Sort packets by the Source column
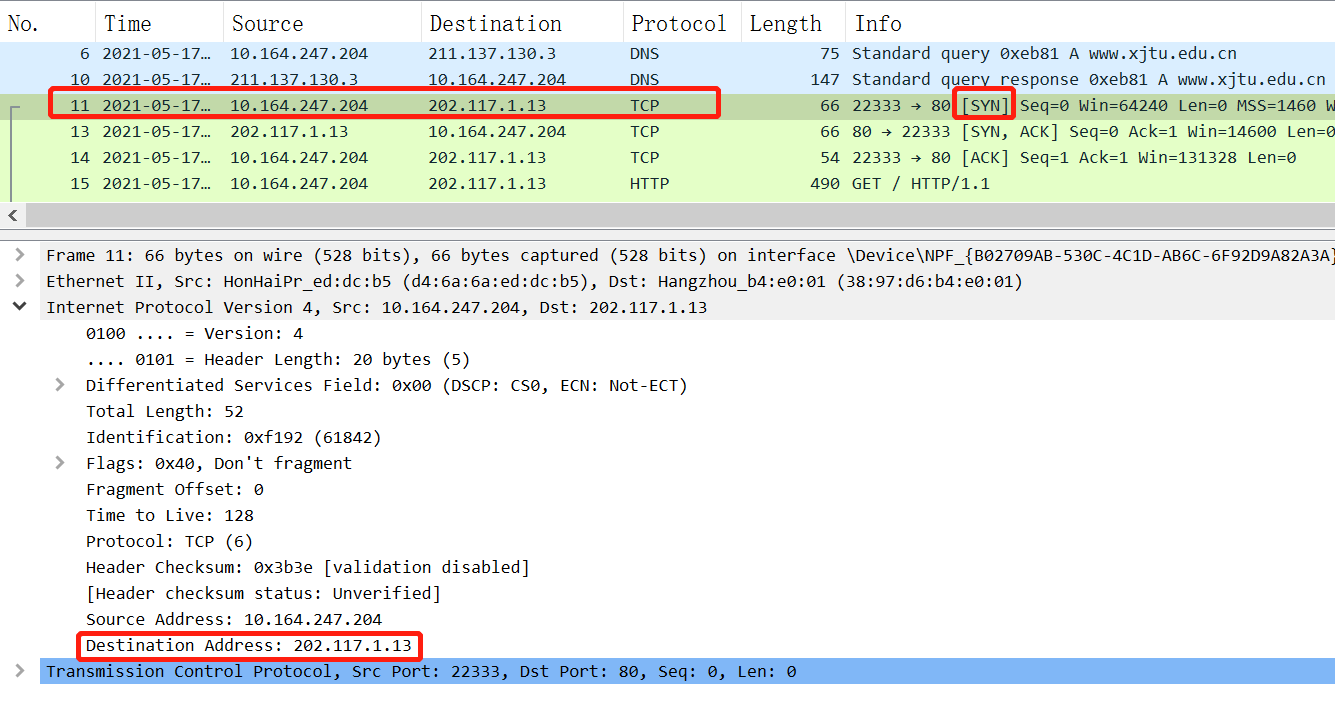1335x715 pixels. click(x=267, y=22)
